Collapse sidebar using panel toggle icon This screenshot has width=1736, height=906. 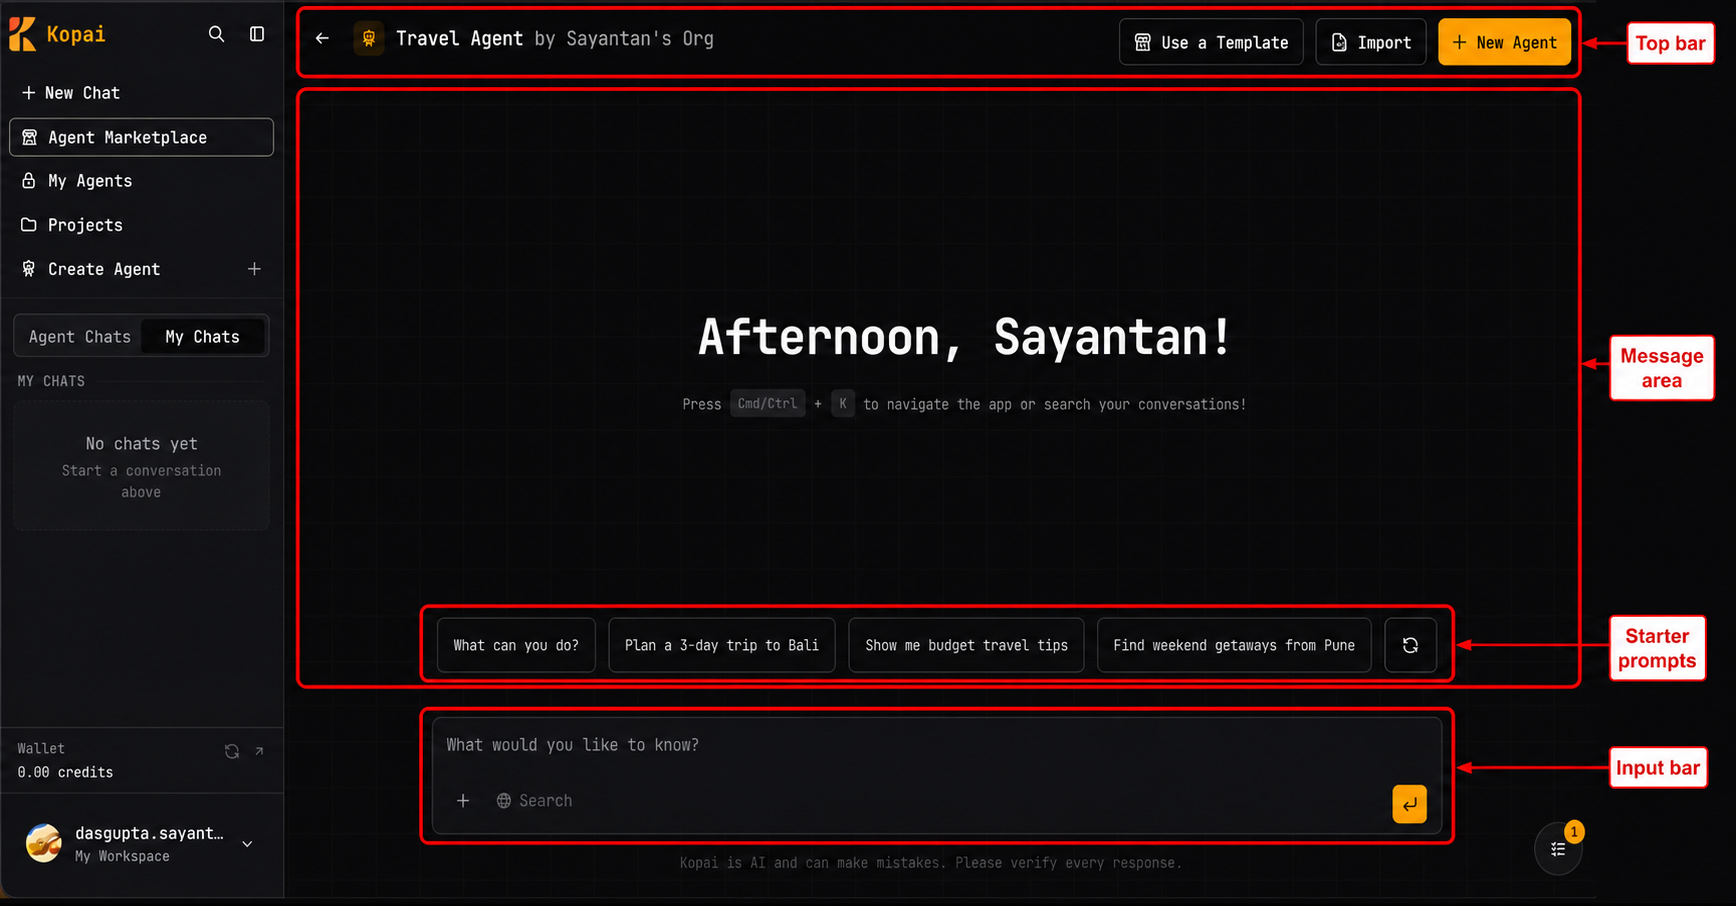coord(257,34)
